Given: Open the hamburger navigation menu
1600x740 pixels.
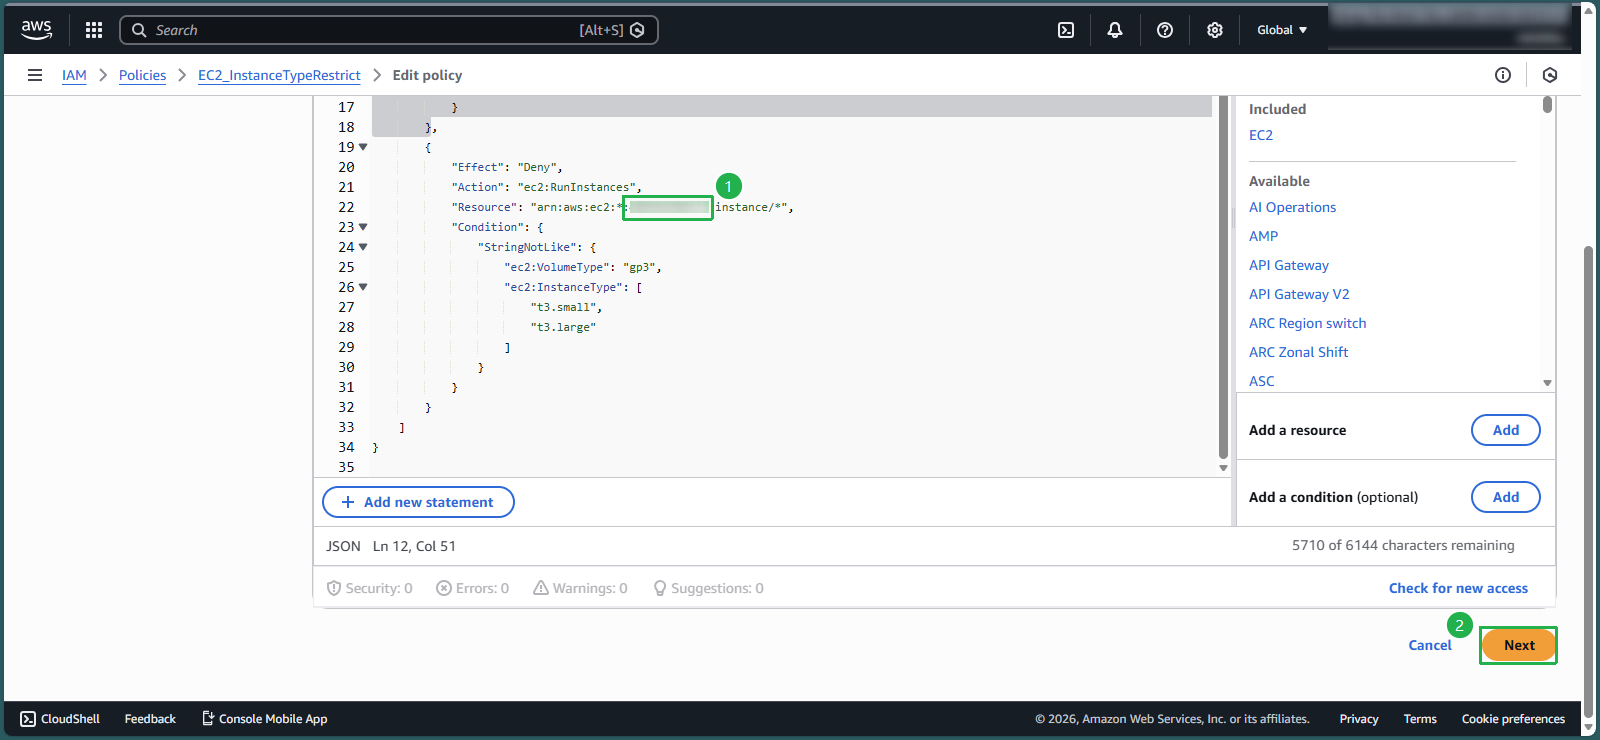Looking at the screenshot, I should point(35,75).
